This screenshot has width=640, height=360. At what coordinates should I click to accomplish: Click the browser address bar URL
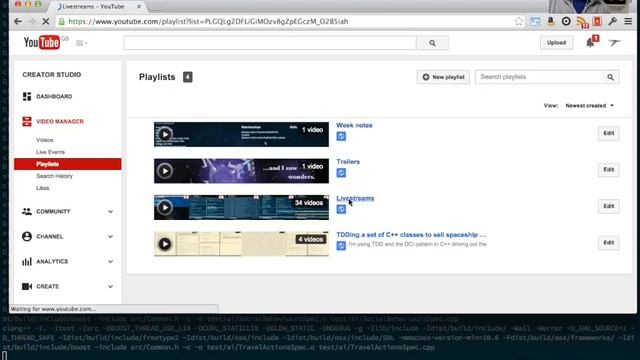pyautogui.click(x=208, y=22)
